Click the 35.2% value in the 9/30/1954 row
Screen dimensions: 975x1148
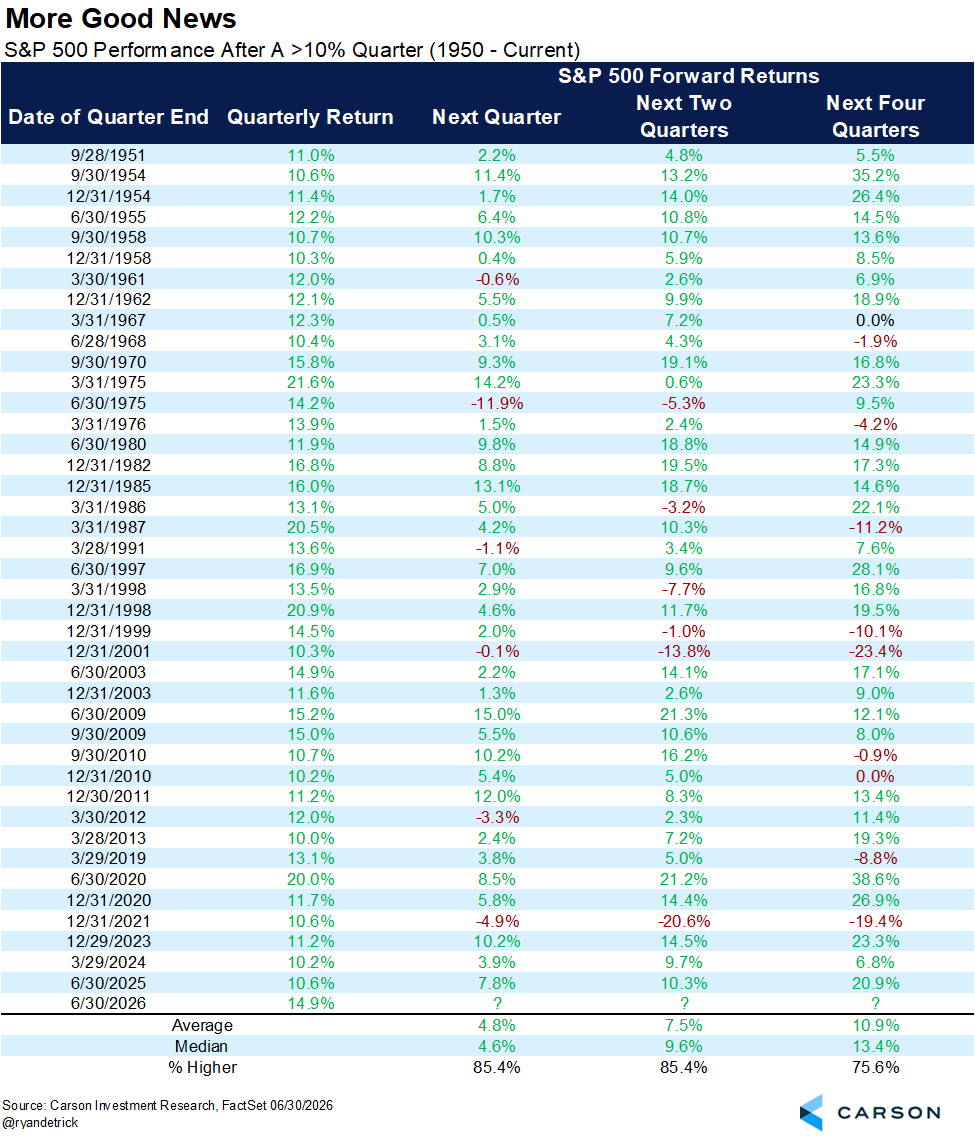pos(875,176)
